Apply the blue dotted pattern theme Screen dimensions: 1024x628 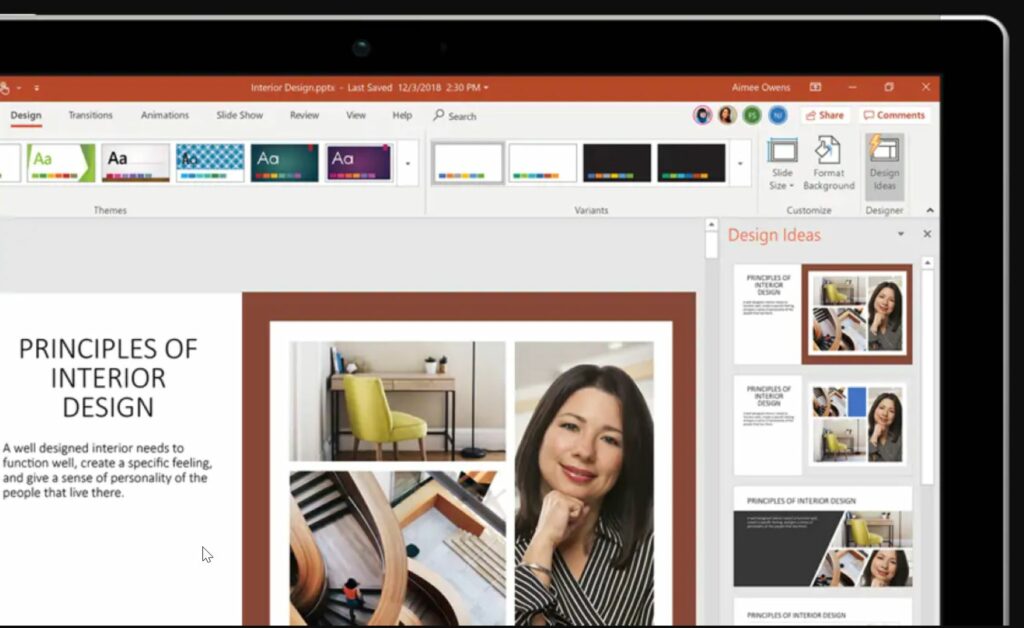pyautogui.click(x=210, y=163)
